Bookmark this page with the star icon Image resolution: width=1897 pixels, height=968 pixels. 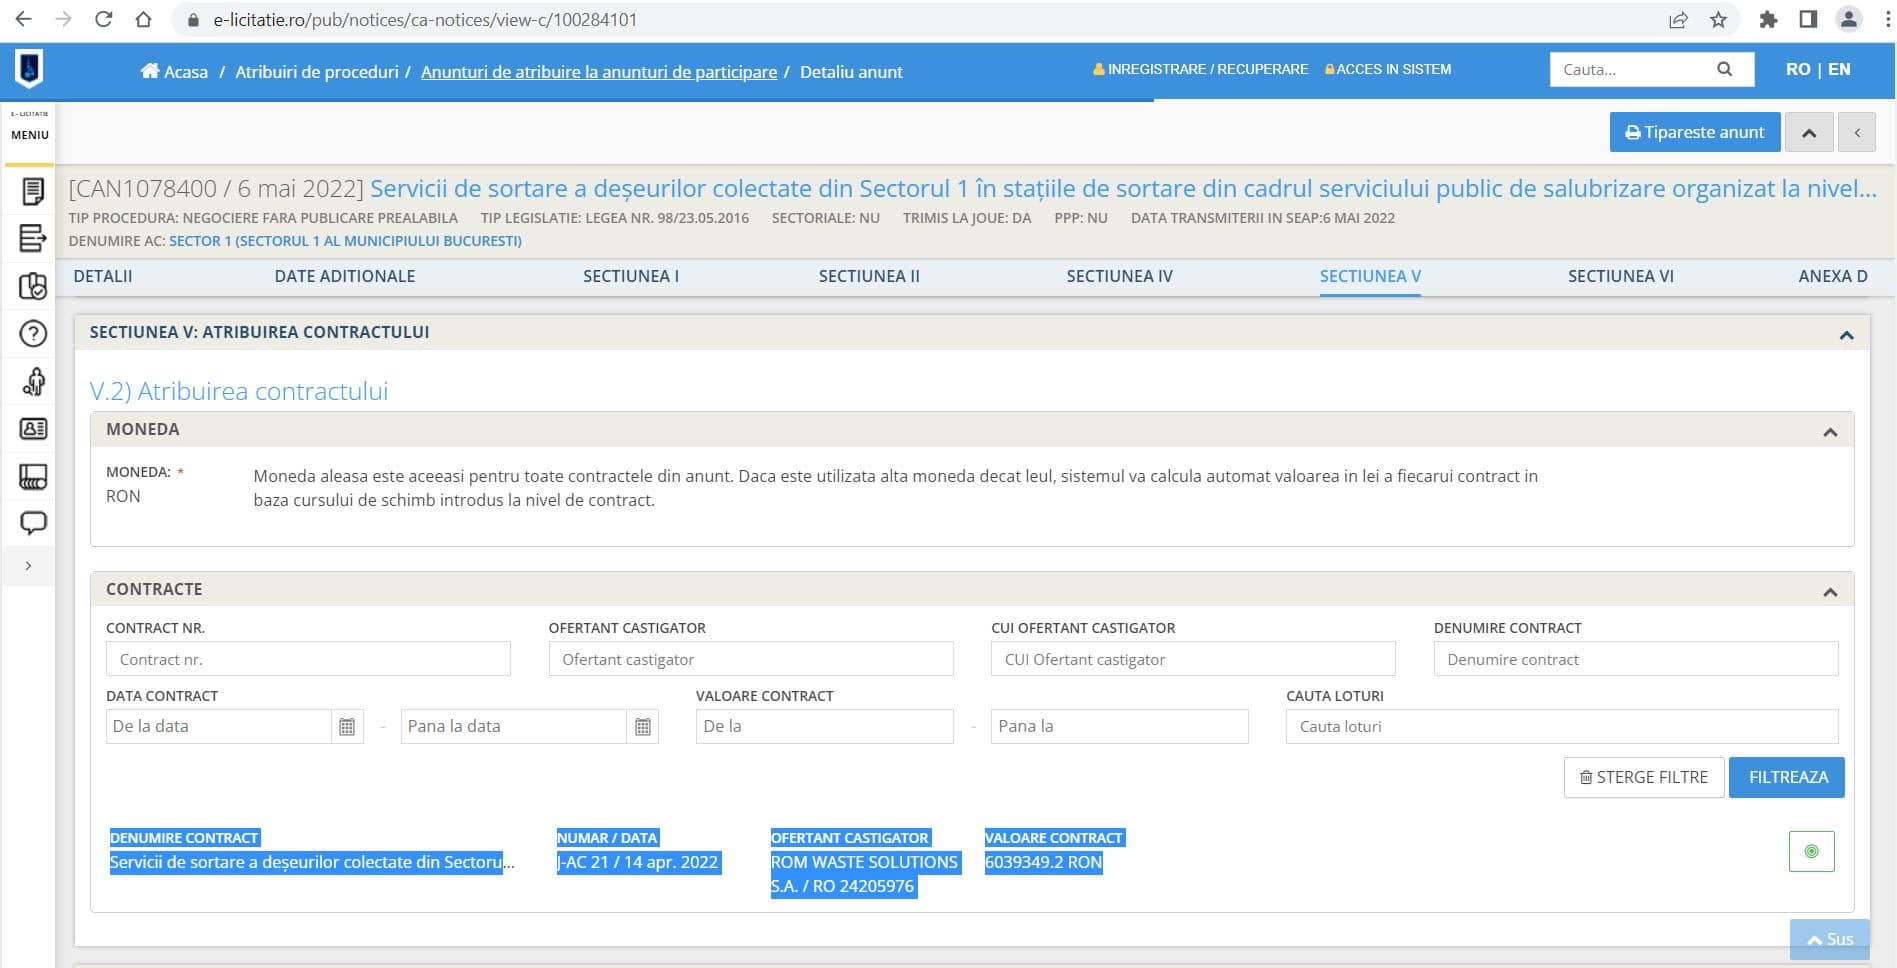(x=1718, y=20)
